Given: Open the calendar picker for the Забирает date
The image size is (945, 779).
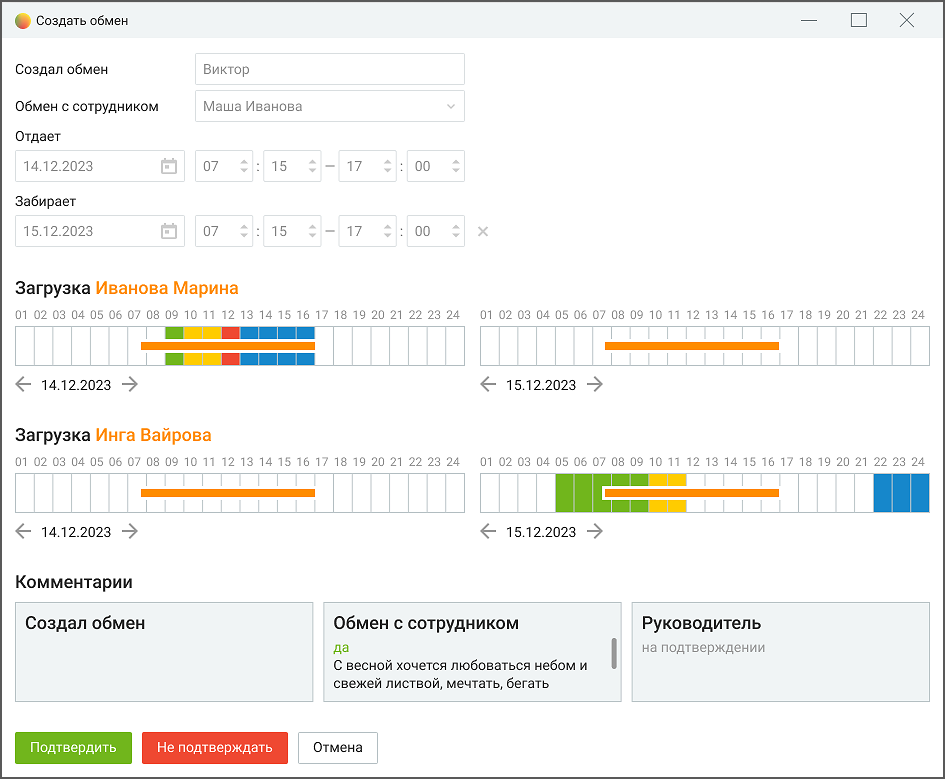Looking at the screenshot, I should click(x=169, y=231).
